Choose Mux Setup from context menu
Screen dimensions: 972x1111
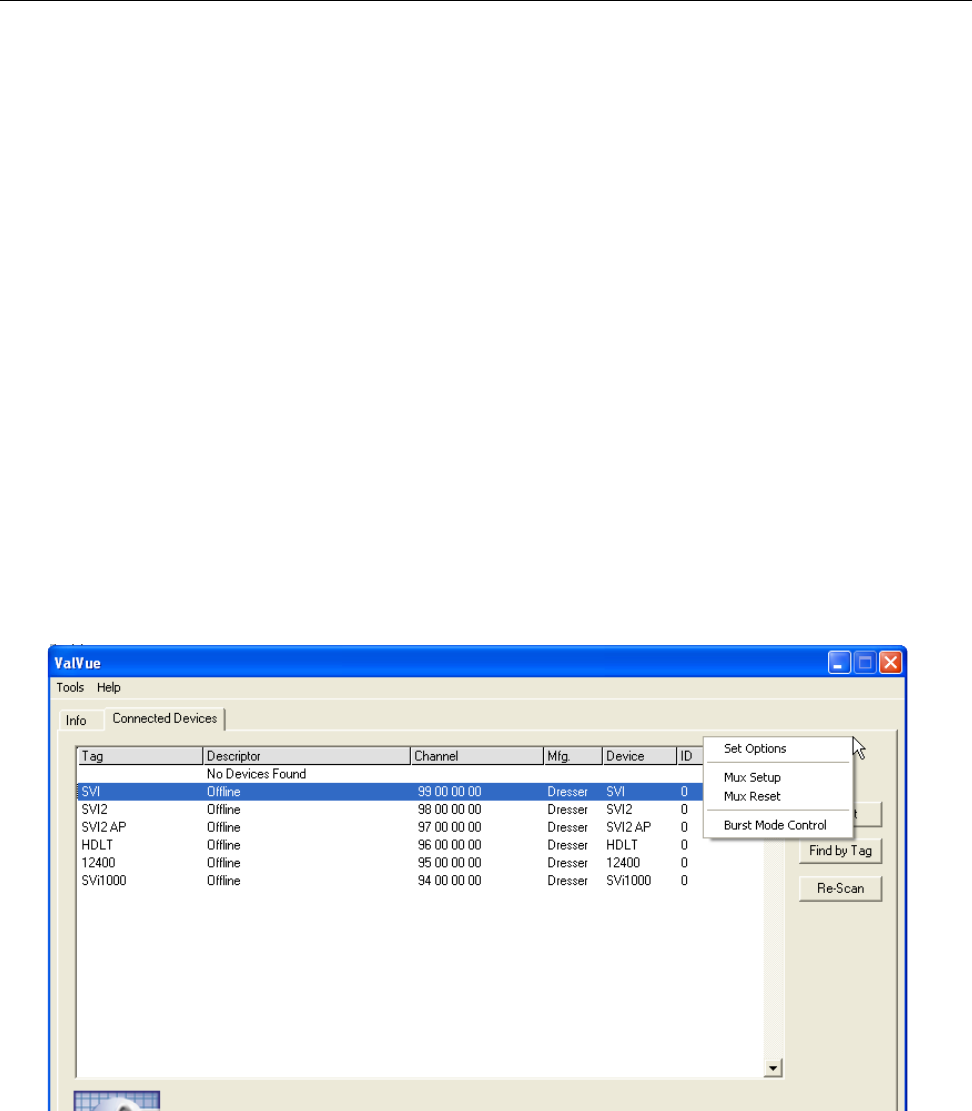752,777
